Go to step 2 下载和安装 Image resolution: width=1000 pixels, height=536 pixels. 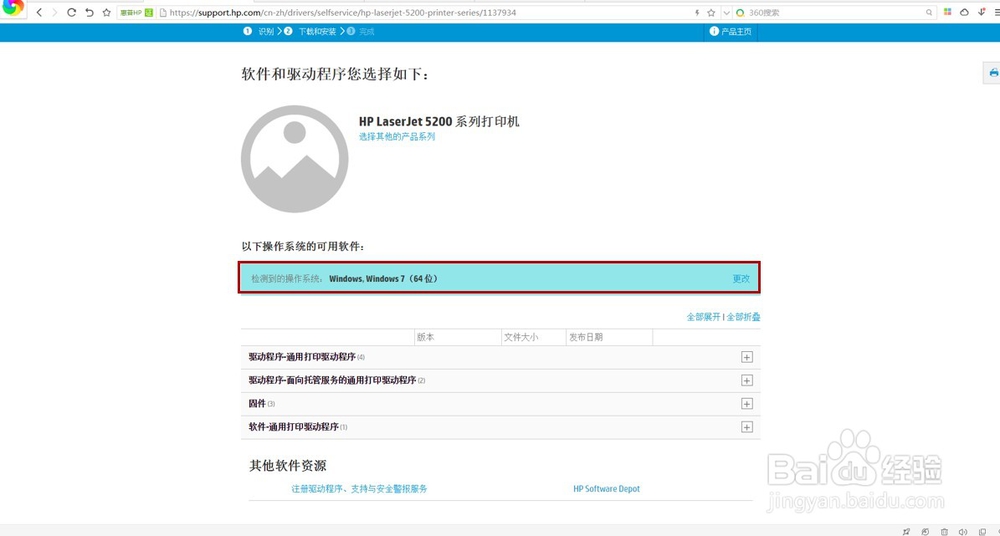[x=311, y=31]
